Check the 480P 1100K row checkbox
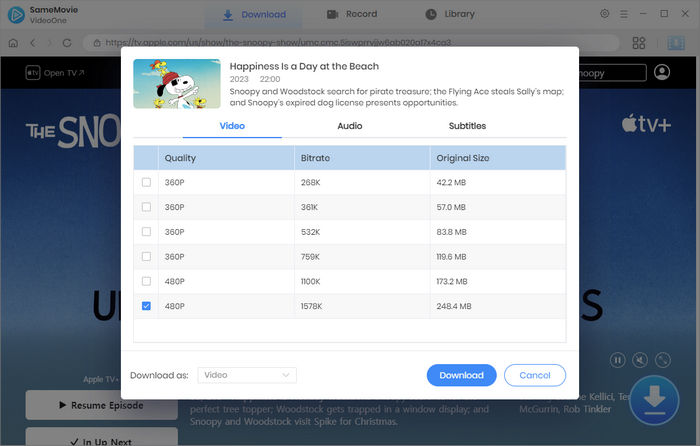 [146, 281]
